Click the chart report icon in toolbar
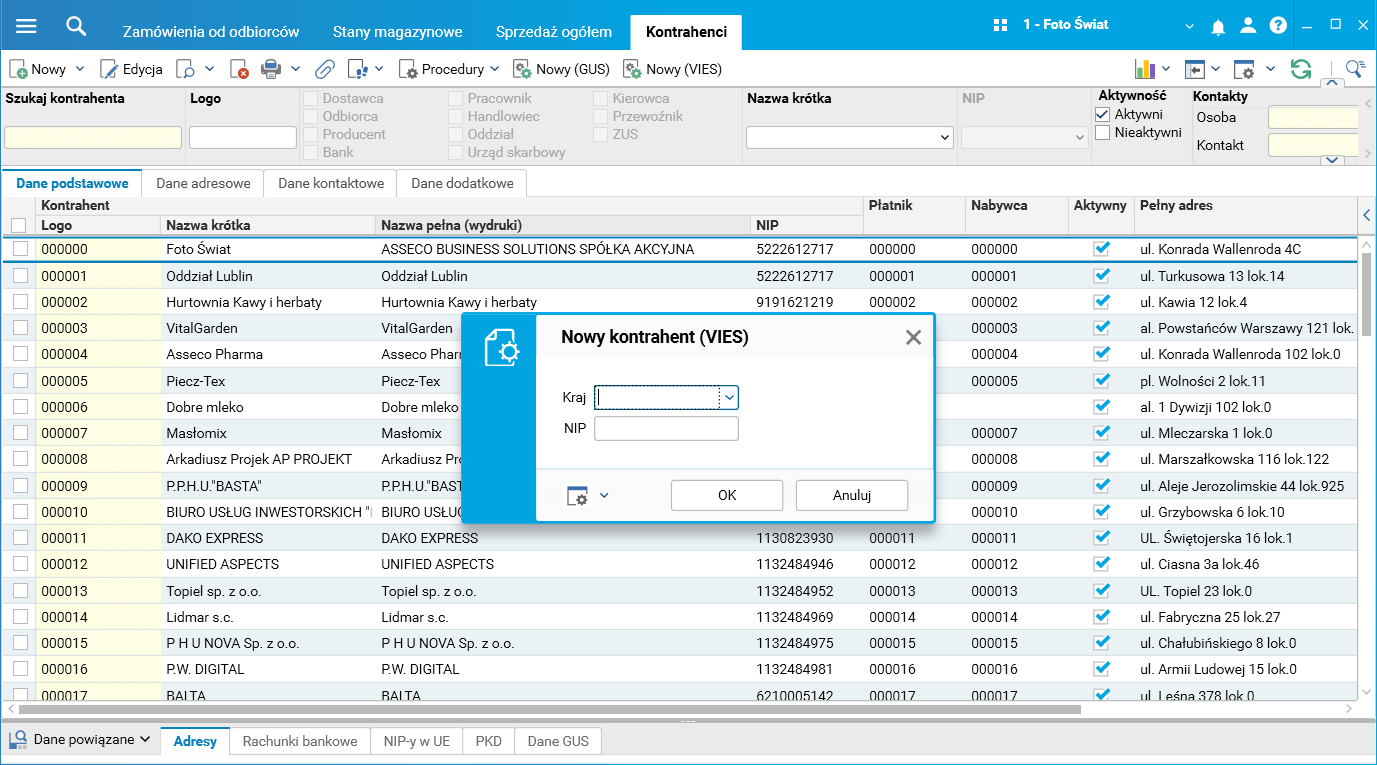Image resolution: width=1377 pixels, height=765 pixels. click(1145, 69)
